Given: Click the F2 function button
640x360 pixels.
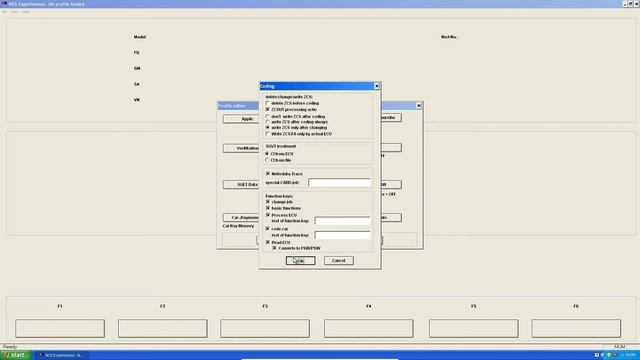Looking at the screenshot, I should click(x=163, y=329).
